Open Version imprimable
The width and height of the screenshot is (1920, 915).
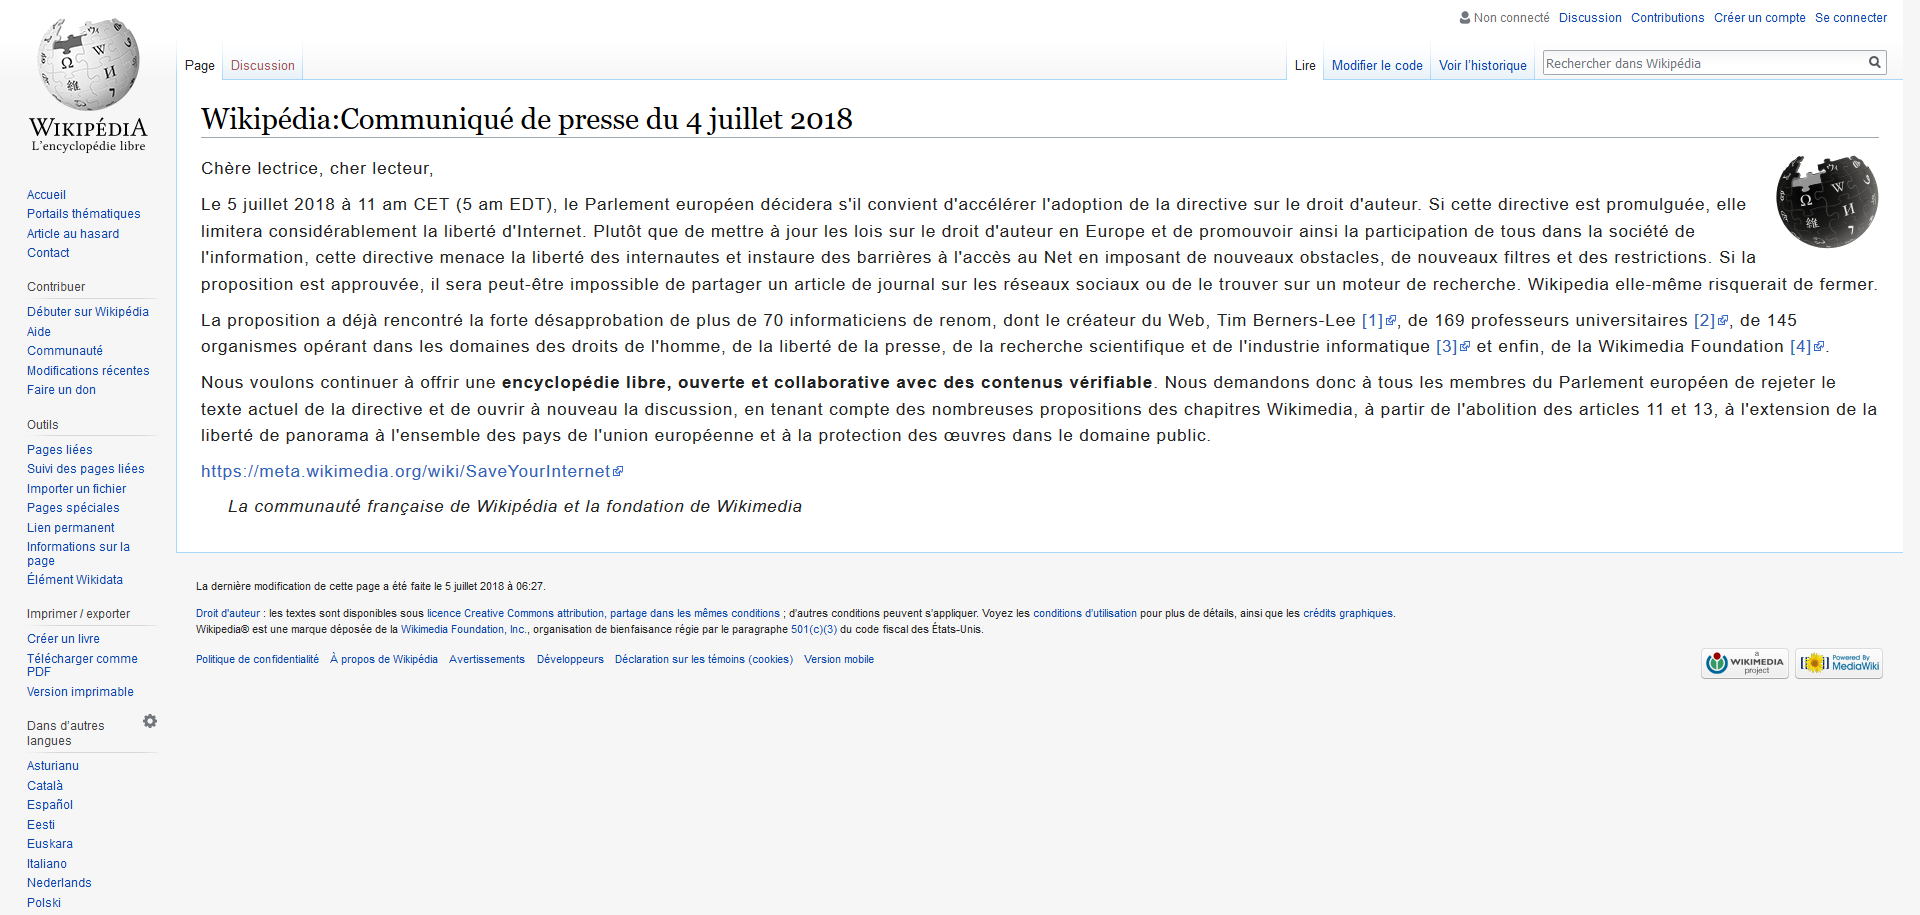click(80, 692)
